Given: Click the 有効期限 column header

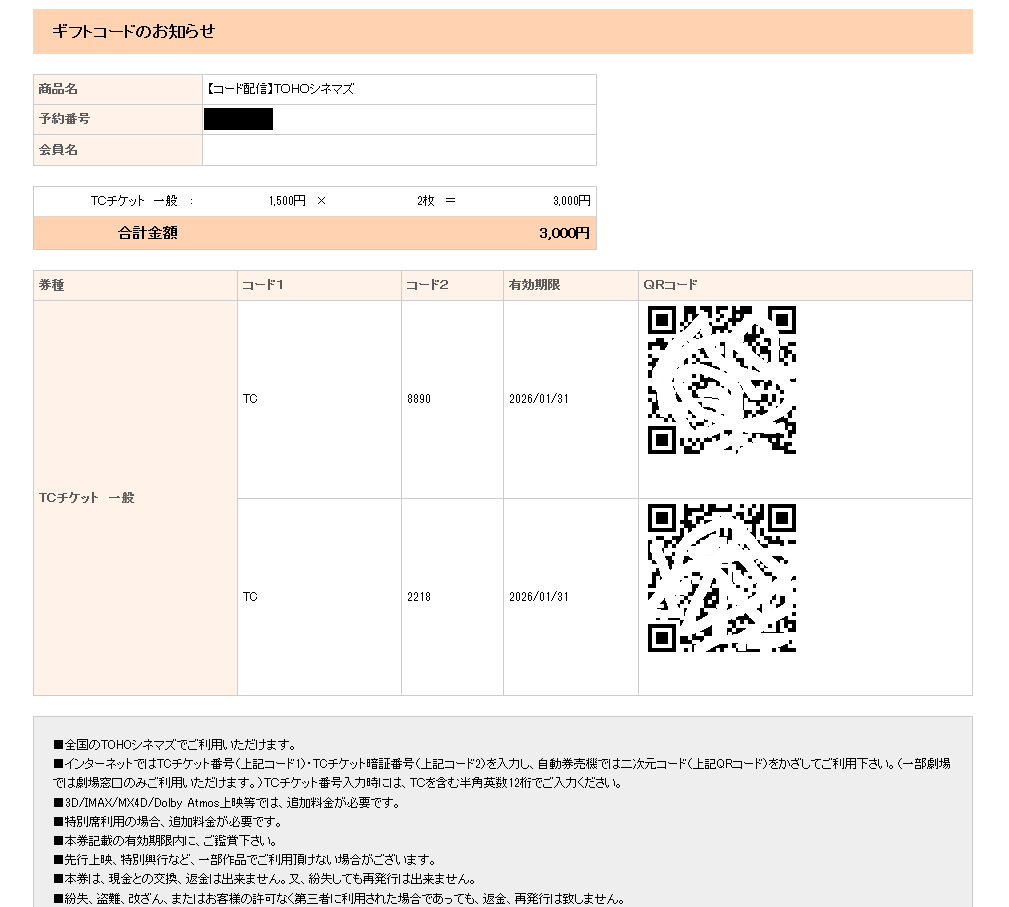Looking at the screenshot, I should [534, 285].
